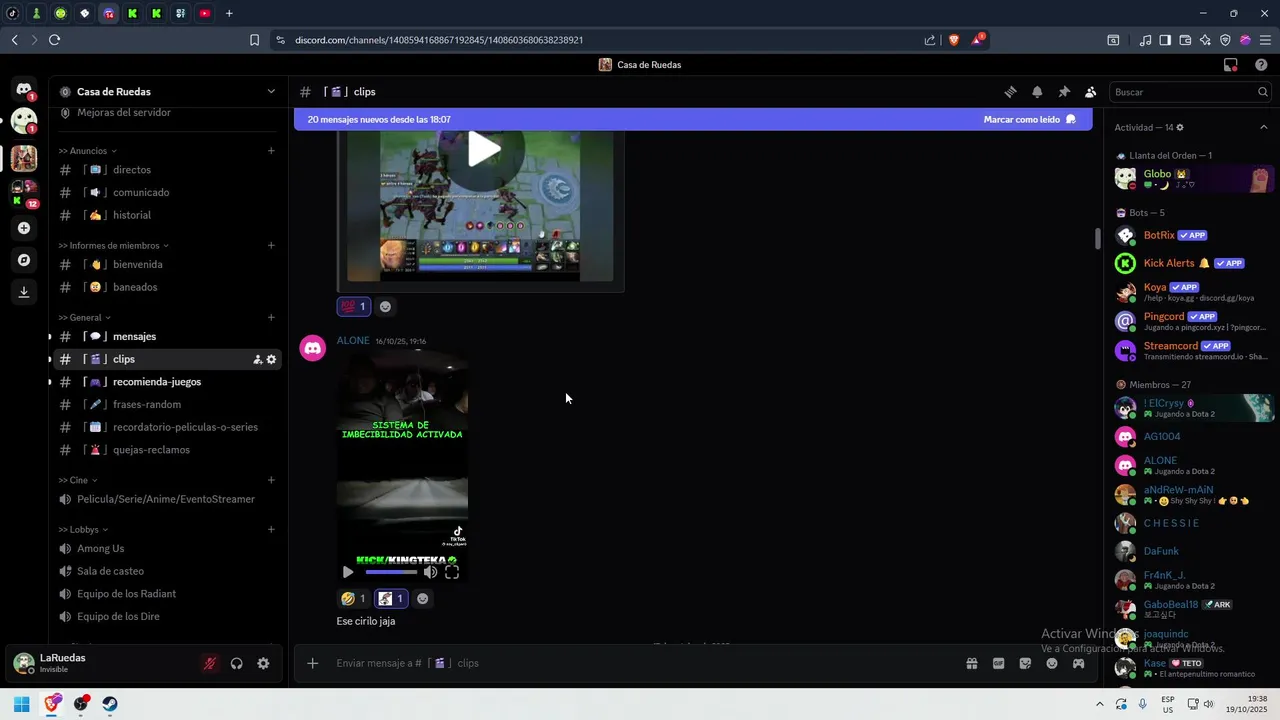Show pinned messages pin icon
Screen dimensions: 1280x720
(x=1064, y=92)
